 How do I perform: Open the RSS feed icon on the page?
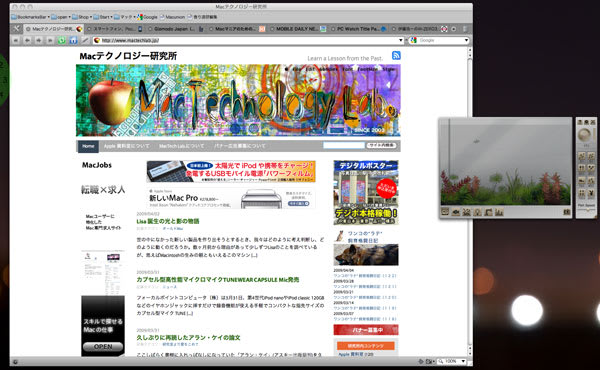tap(396, 55)
